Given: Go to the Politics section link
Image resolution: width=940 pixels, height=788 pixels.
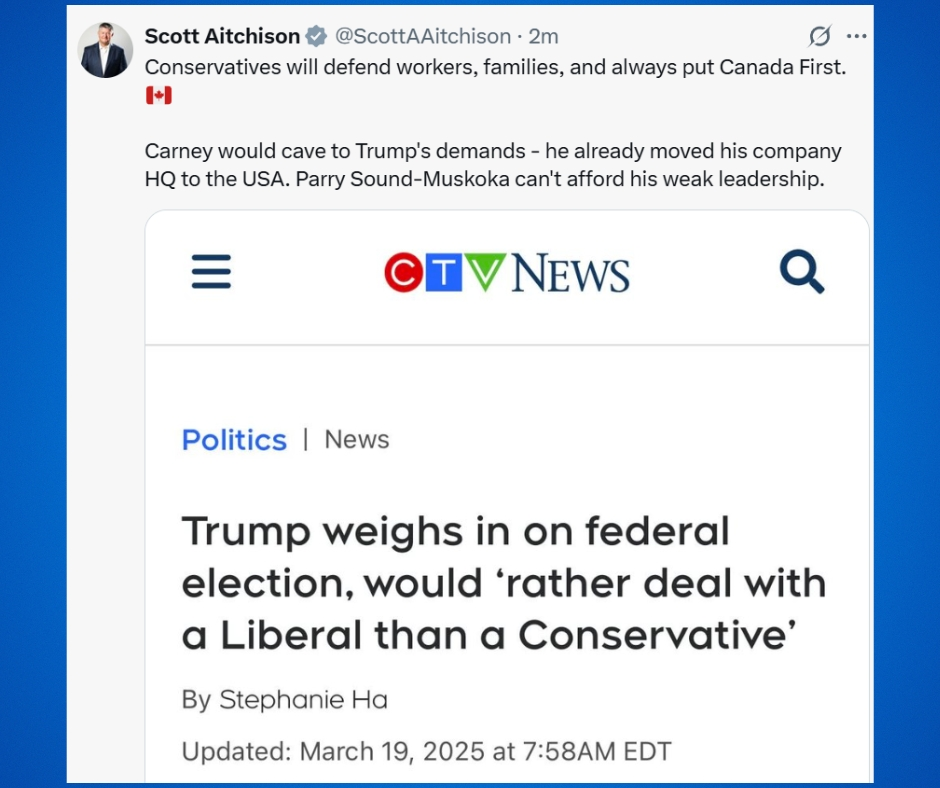Looking at the screenshot, I should point(234,440).
